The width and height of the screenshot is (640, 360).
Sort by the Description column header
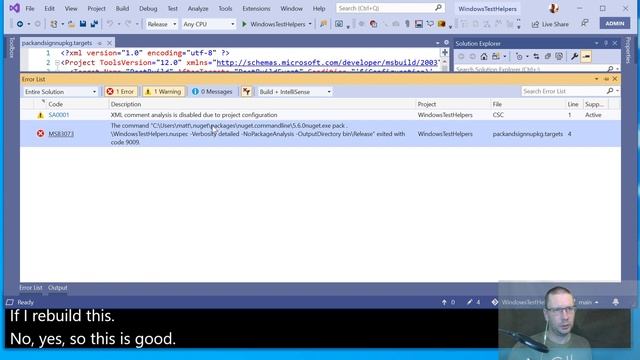pos(262,104)
